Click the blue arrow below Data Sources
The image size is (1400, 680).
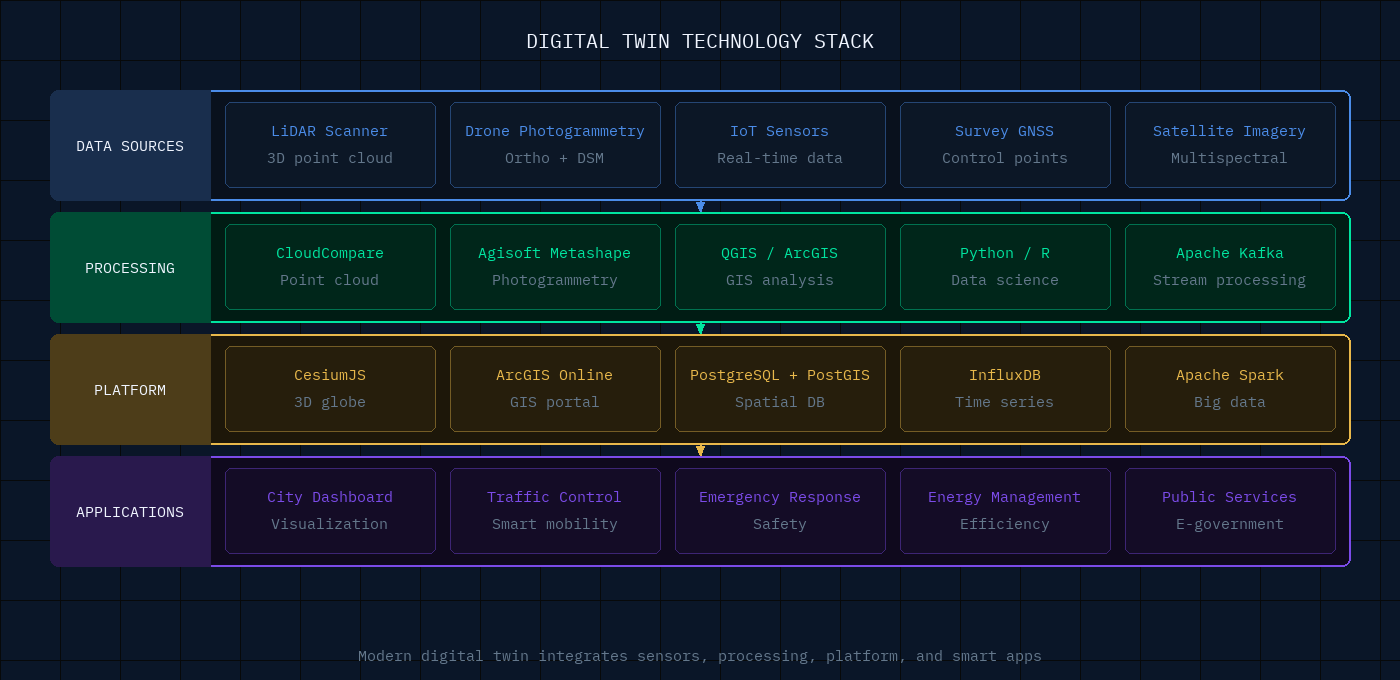point(700,207)
